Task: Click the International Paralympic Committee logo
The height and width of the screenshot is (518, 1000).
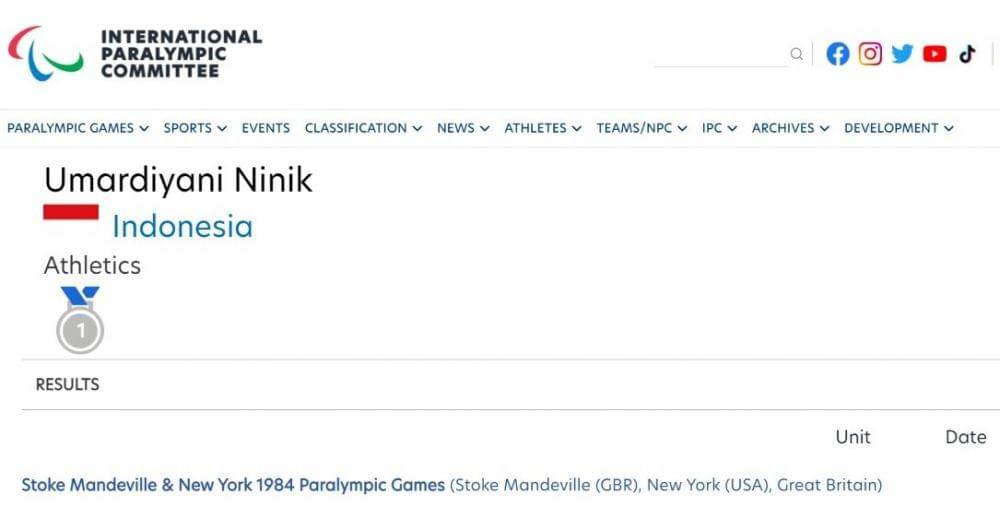Action: [x=135, y=54]
